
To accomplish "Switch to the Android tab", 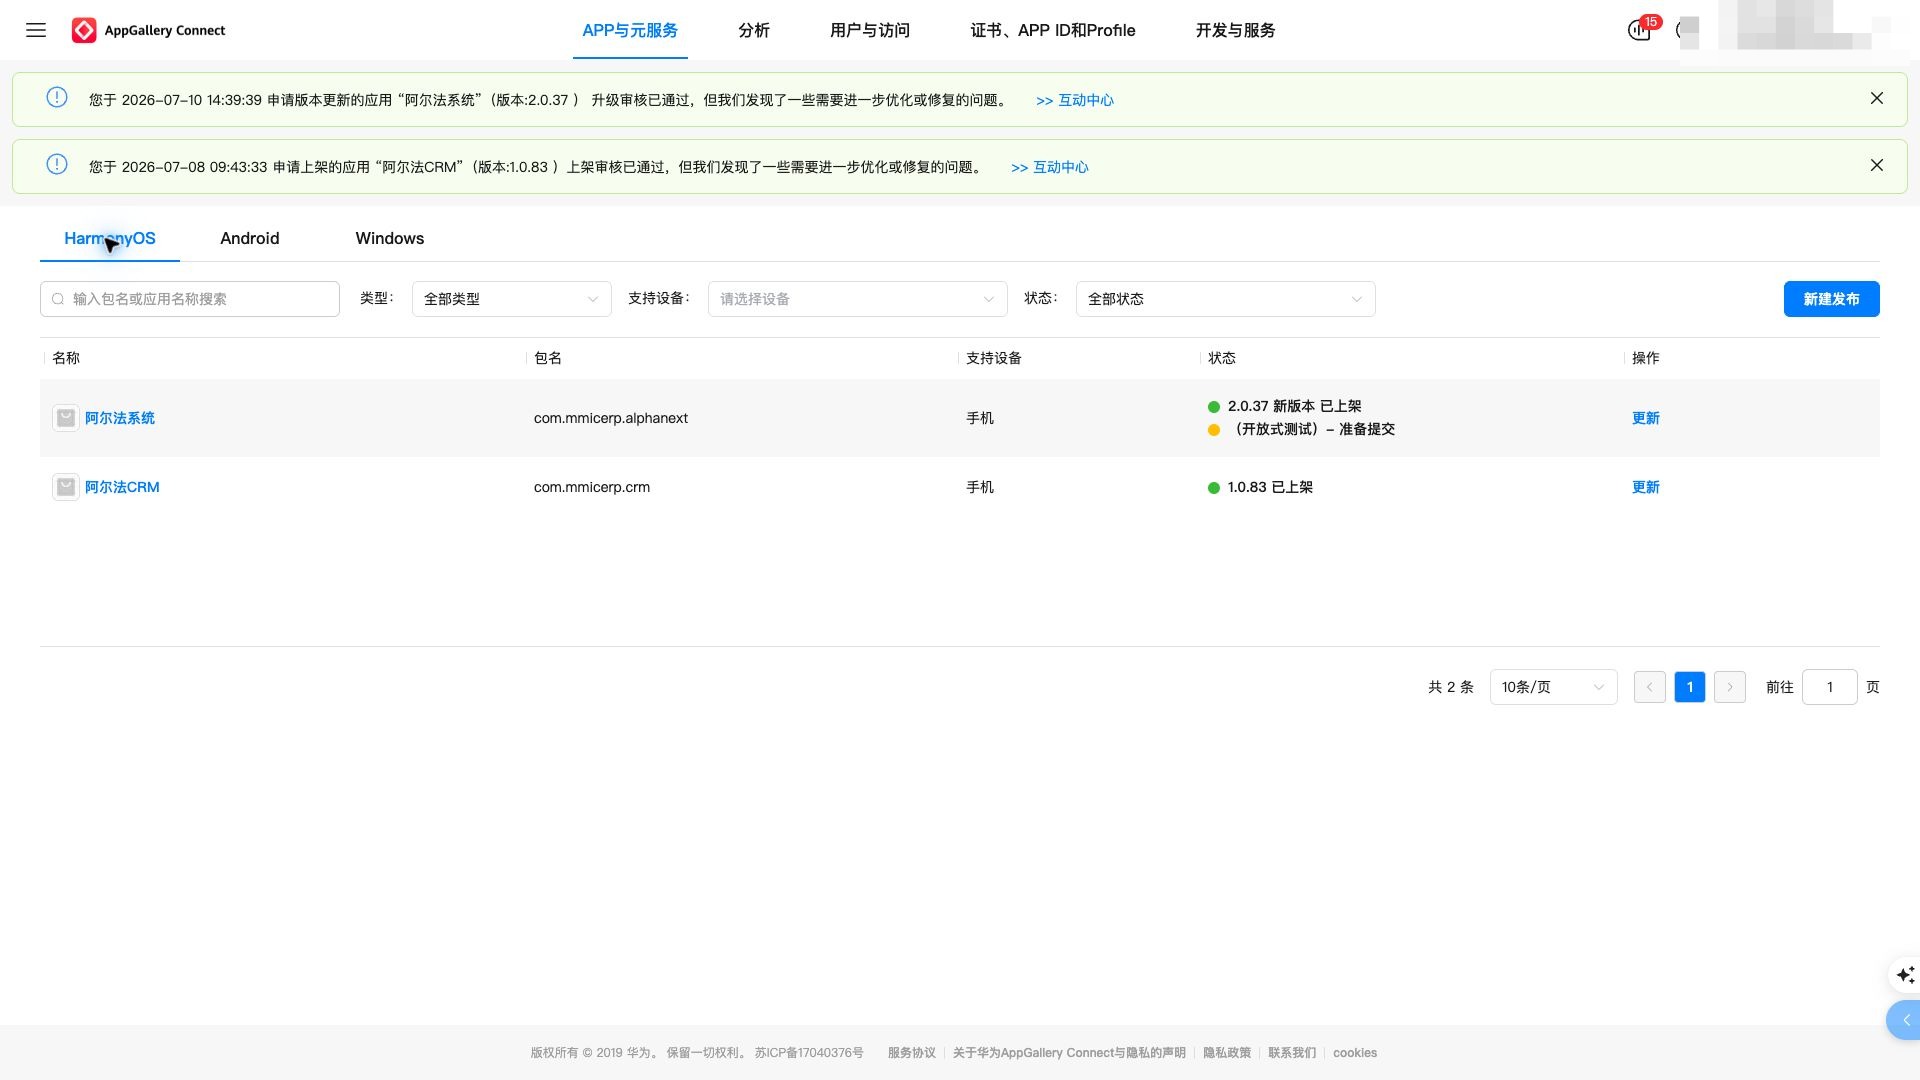I will pyautogui.click(x=250, y=238).
